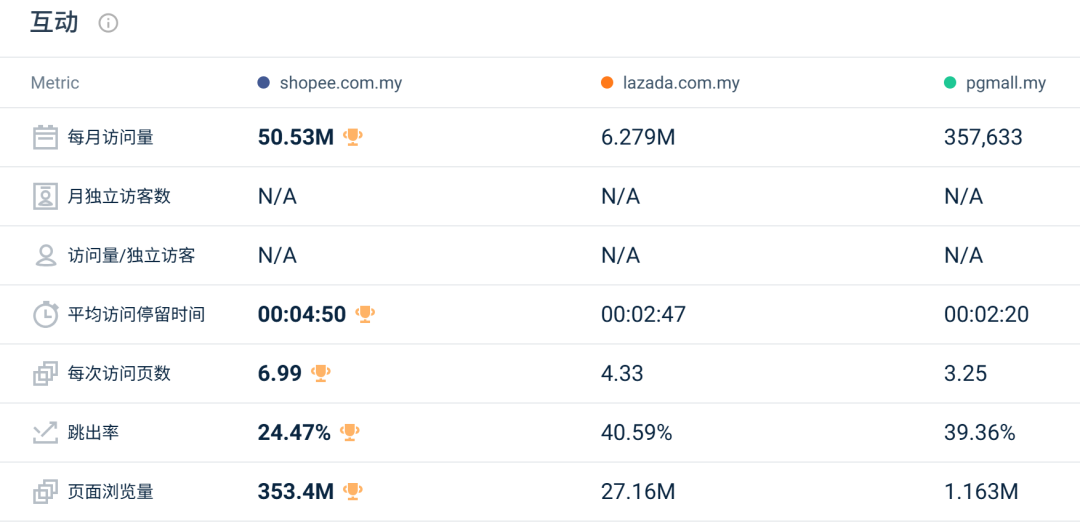The image size is (1080, 523).
Task: Select the 每月访问量 row label
Action: [110, 137]
